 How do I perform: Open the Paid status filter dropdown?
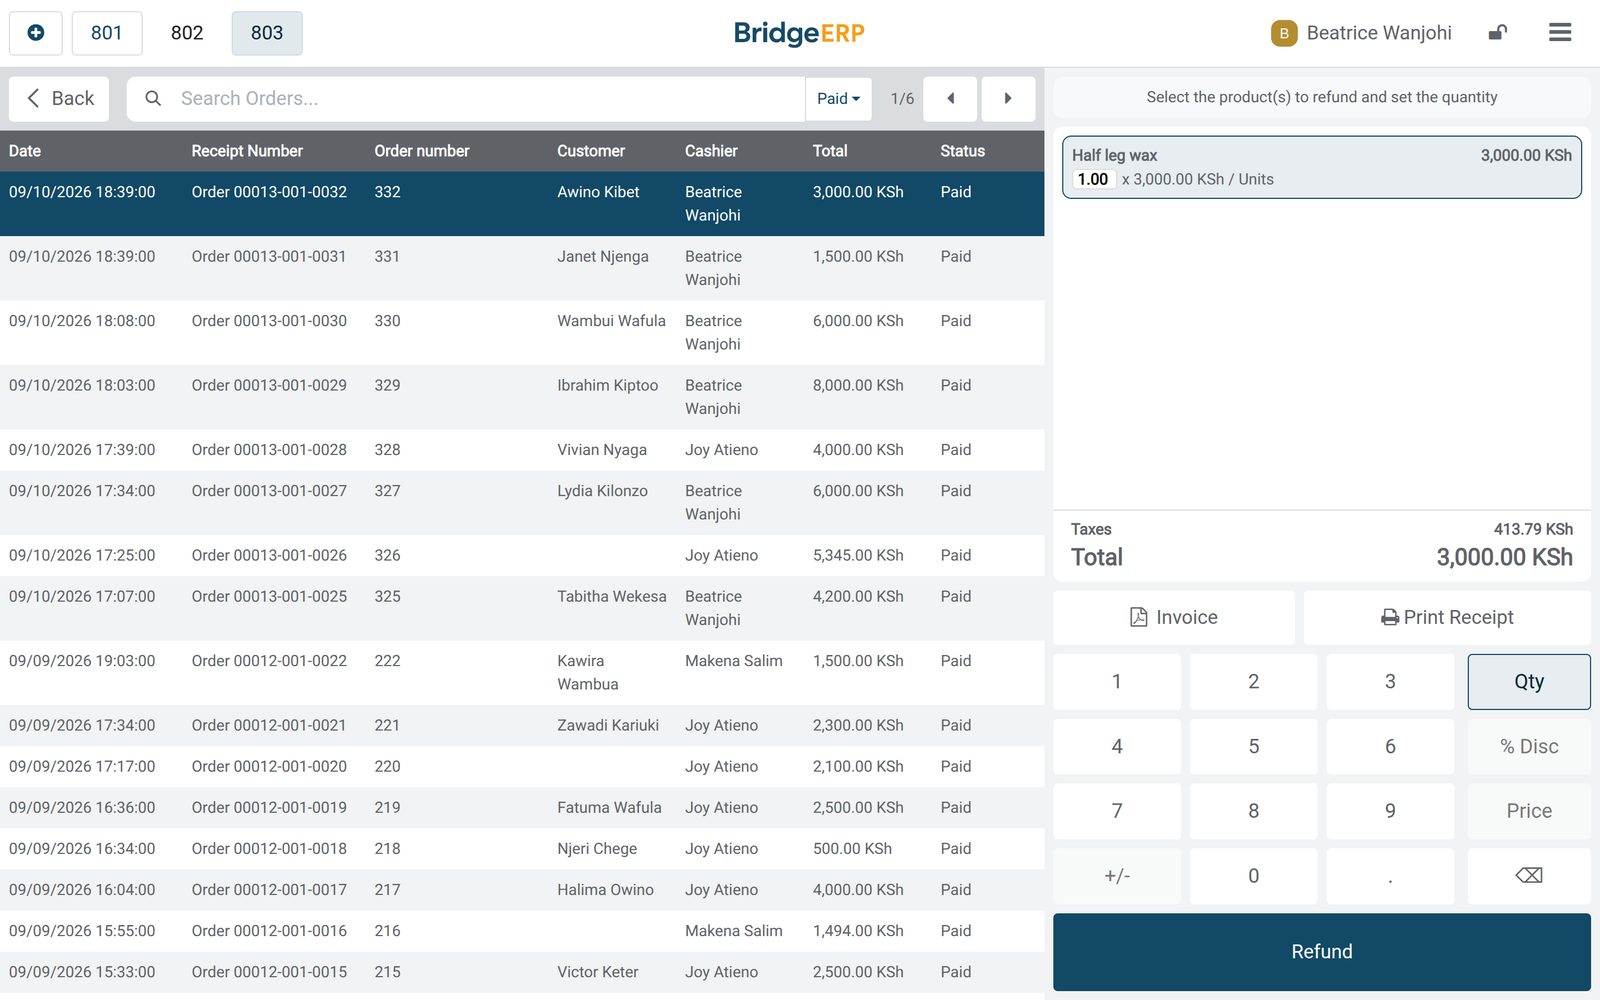tap(838, 99)
